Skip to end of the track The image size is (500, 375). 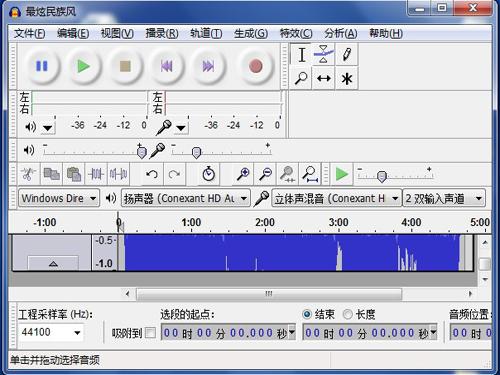208,66
